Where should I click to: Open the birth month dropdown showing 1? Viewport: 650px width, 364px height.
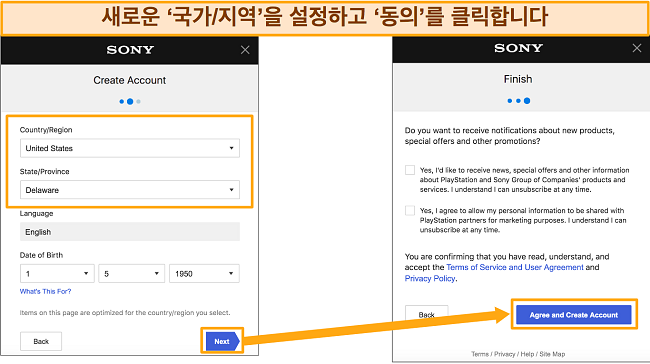(57, 274)
